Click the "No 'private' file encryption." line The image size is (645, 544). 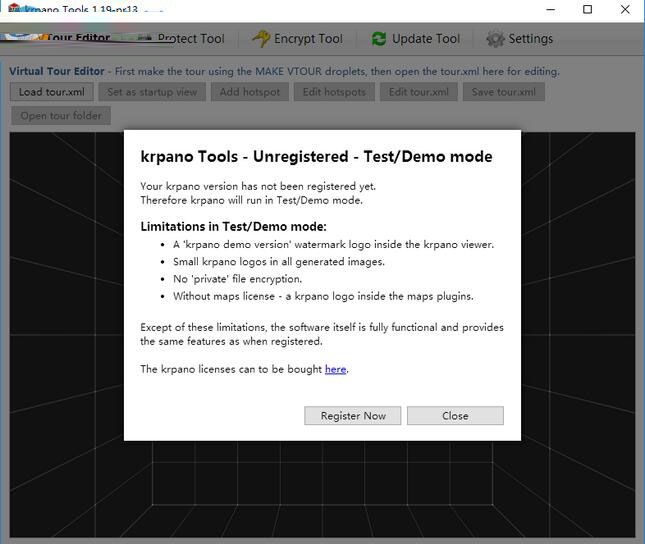pos(237,279)
